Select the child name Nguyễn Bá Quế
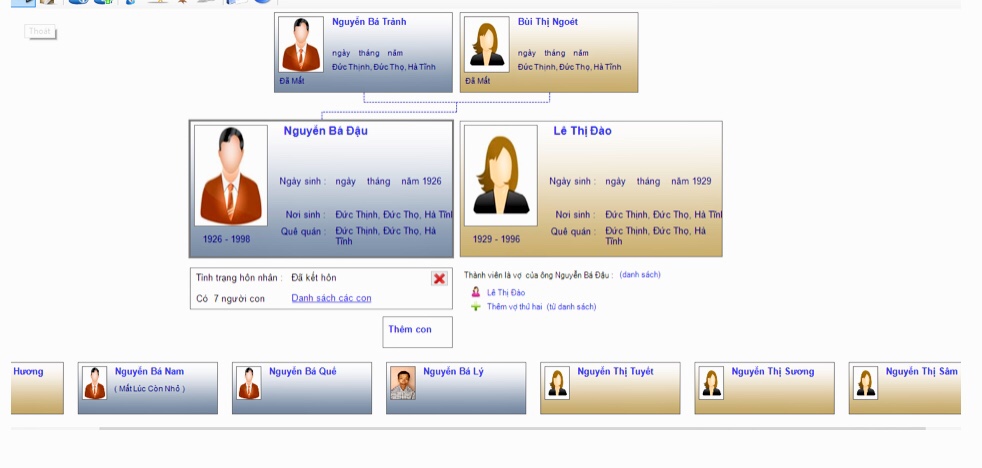982x468 pixels. pyautogui.click(x=302, y=372)
